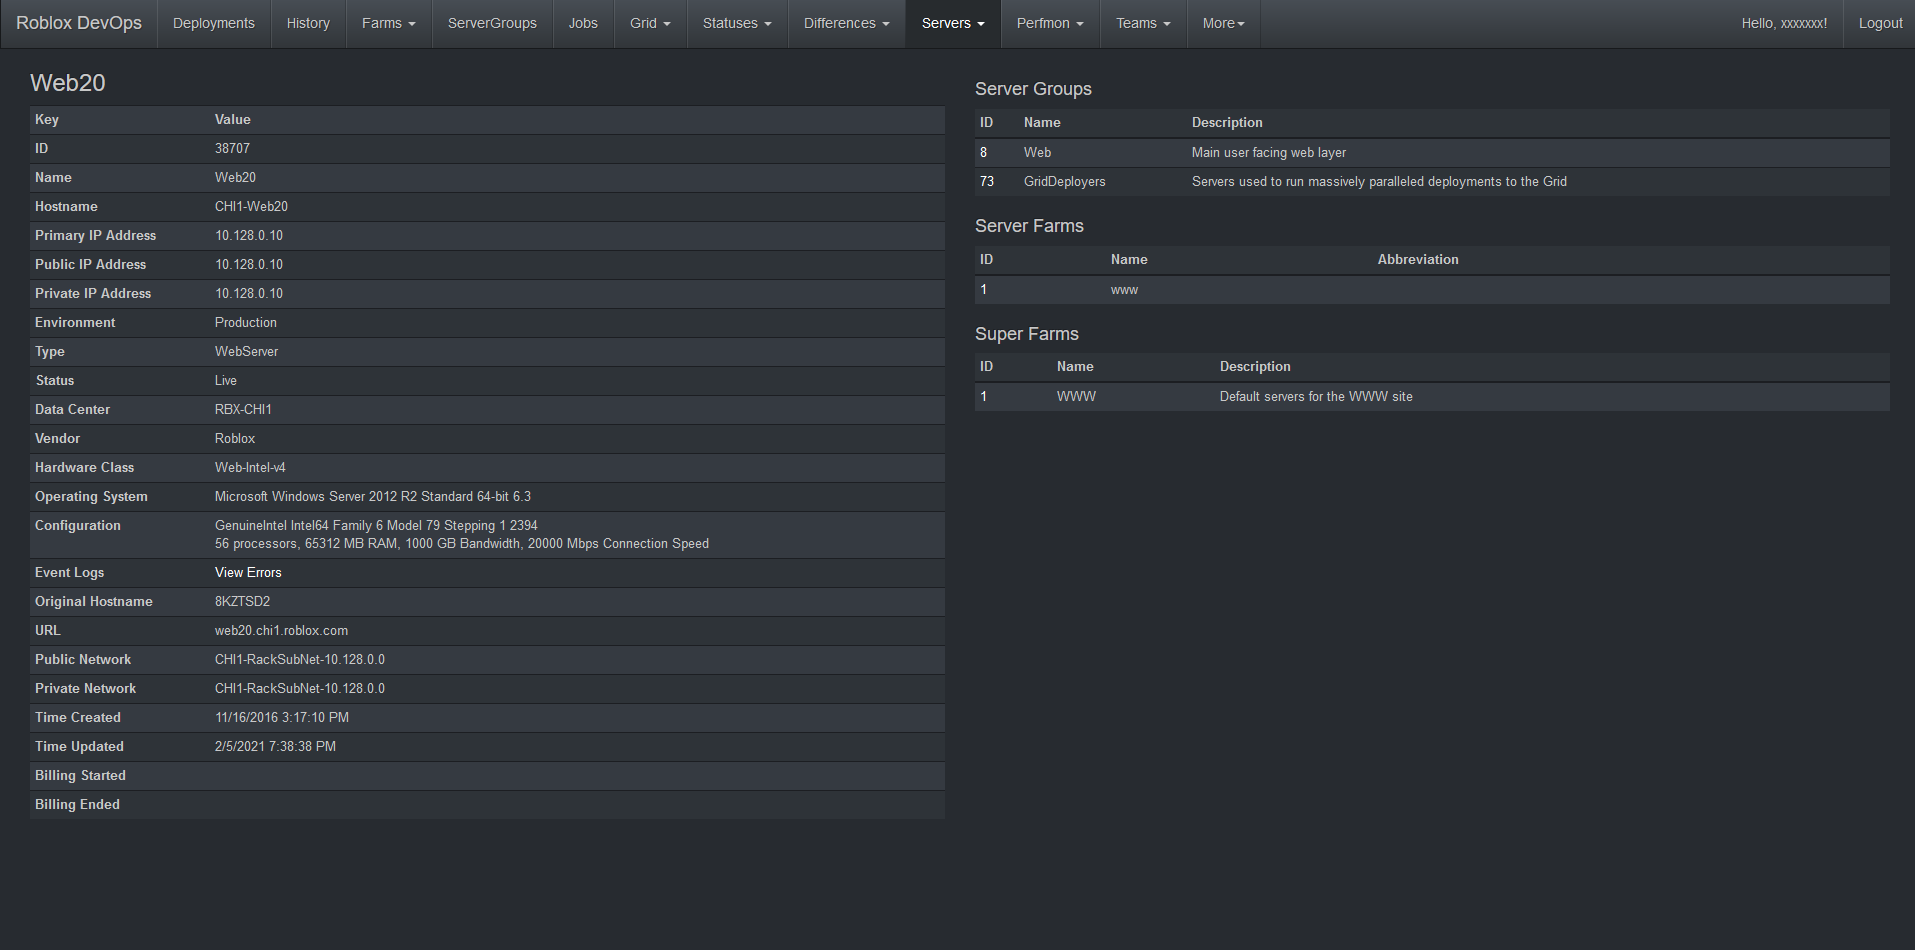Click the Logout link
1915x950 pixels.
(x=1880, y=23)
